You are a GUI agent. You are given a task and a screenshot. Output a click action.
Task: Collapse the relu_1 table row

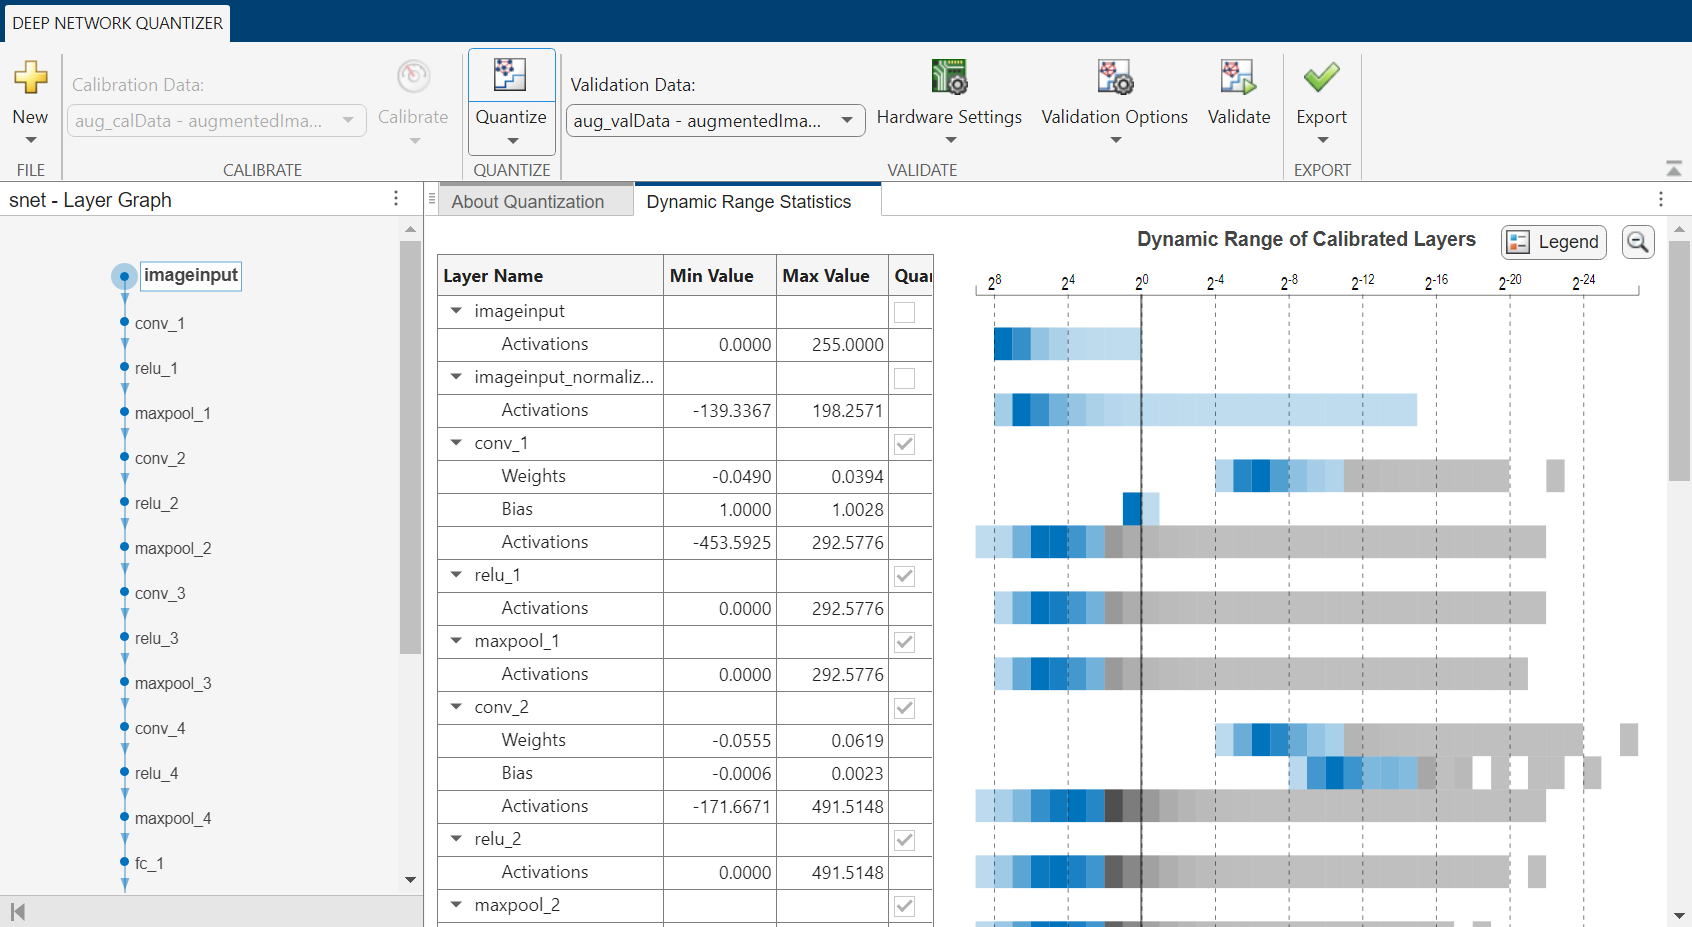(x=456, y=575)
